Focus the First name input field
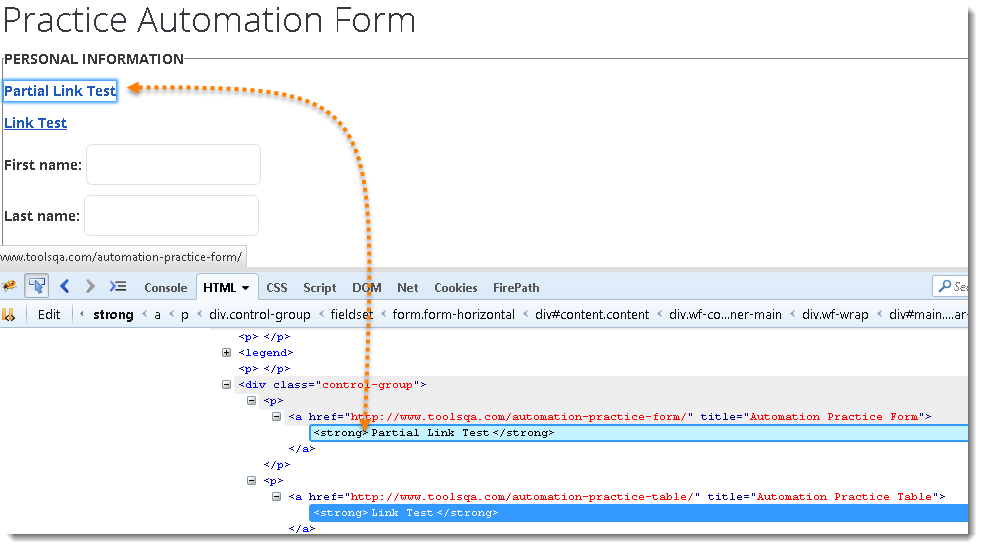The height and width of the screenshot is (549, 983). 174,164
